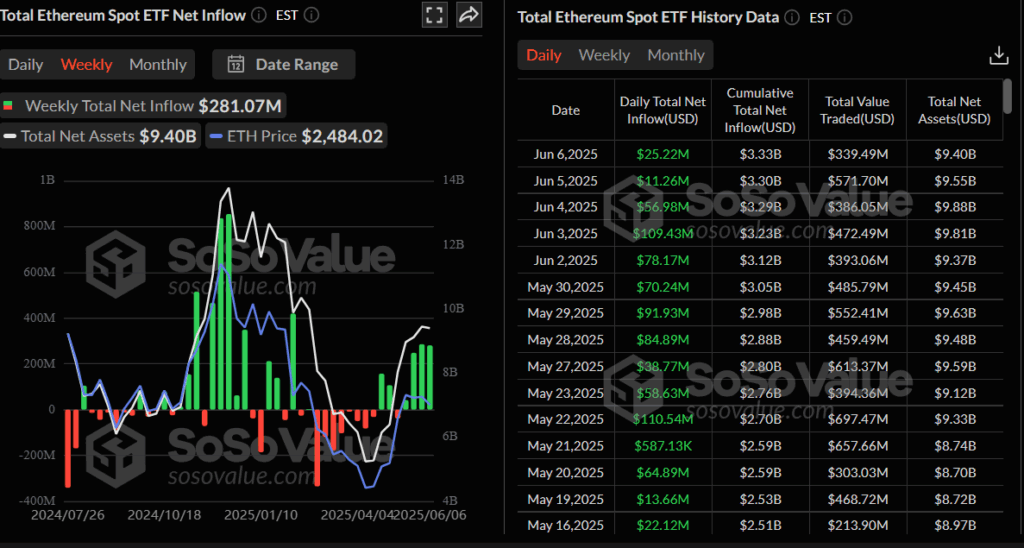The image size is (1024, 548).
Task: Click the Daily Total Net Inflow column header
Action: click(661, 110)
